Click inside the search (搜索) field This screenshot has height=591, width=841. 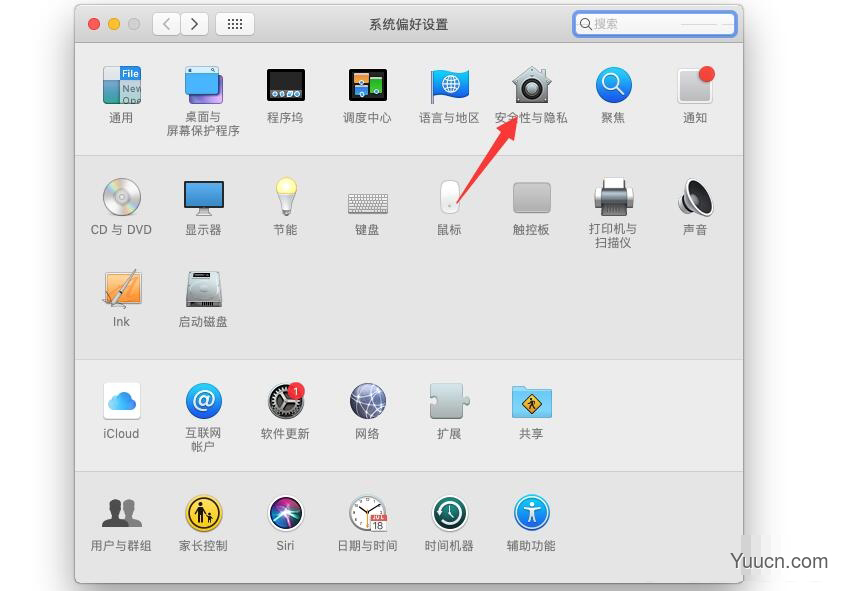pyautogui.click(x=655, y=23)
